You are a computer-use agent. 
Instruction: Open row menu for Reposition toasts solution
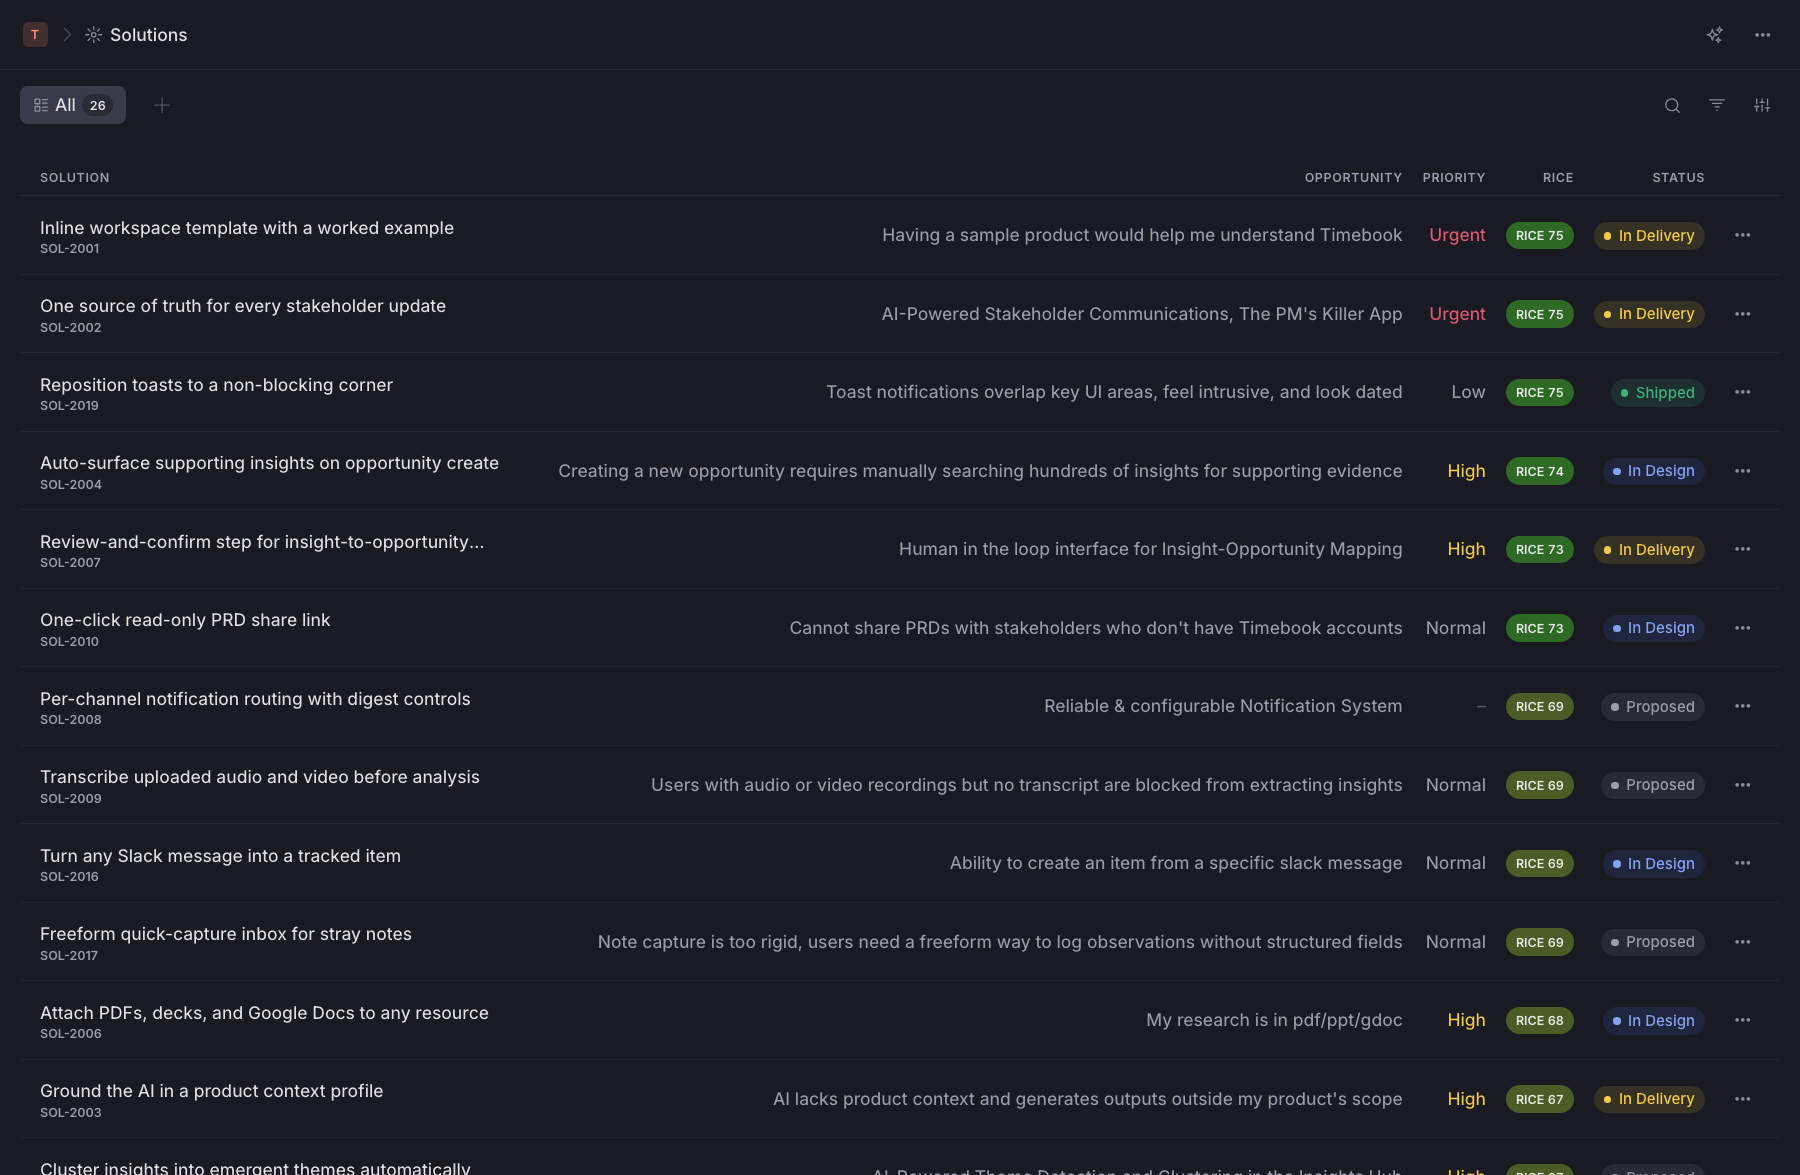click(1743, 392)
